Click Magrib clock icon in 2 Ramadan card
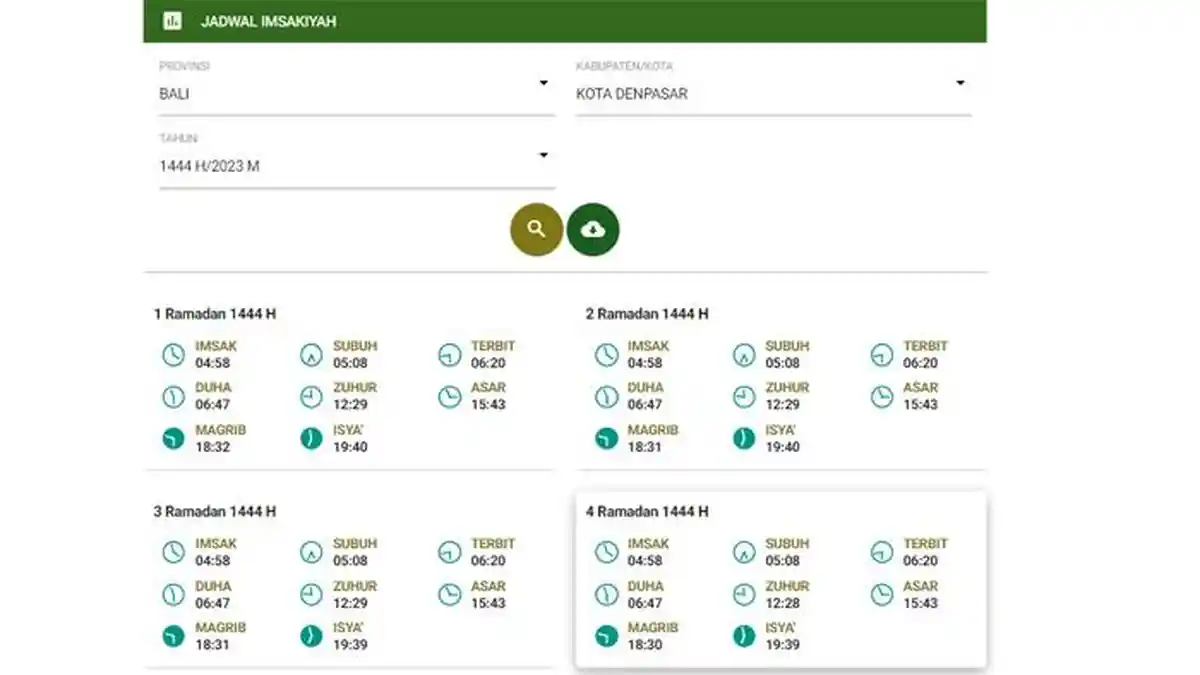1200x675 pixels. pos(607,438)
